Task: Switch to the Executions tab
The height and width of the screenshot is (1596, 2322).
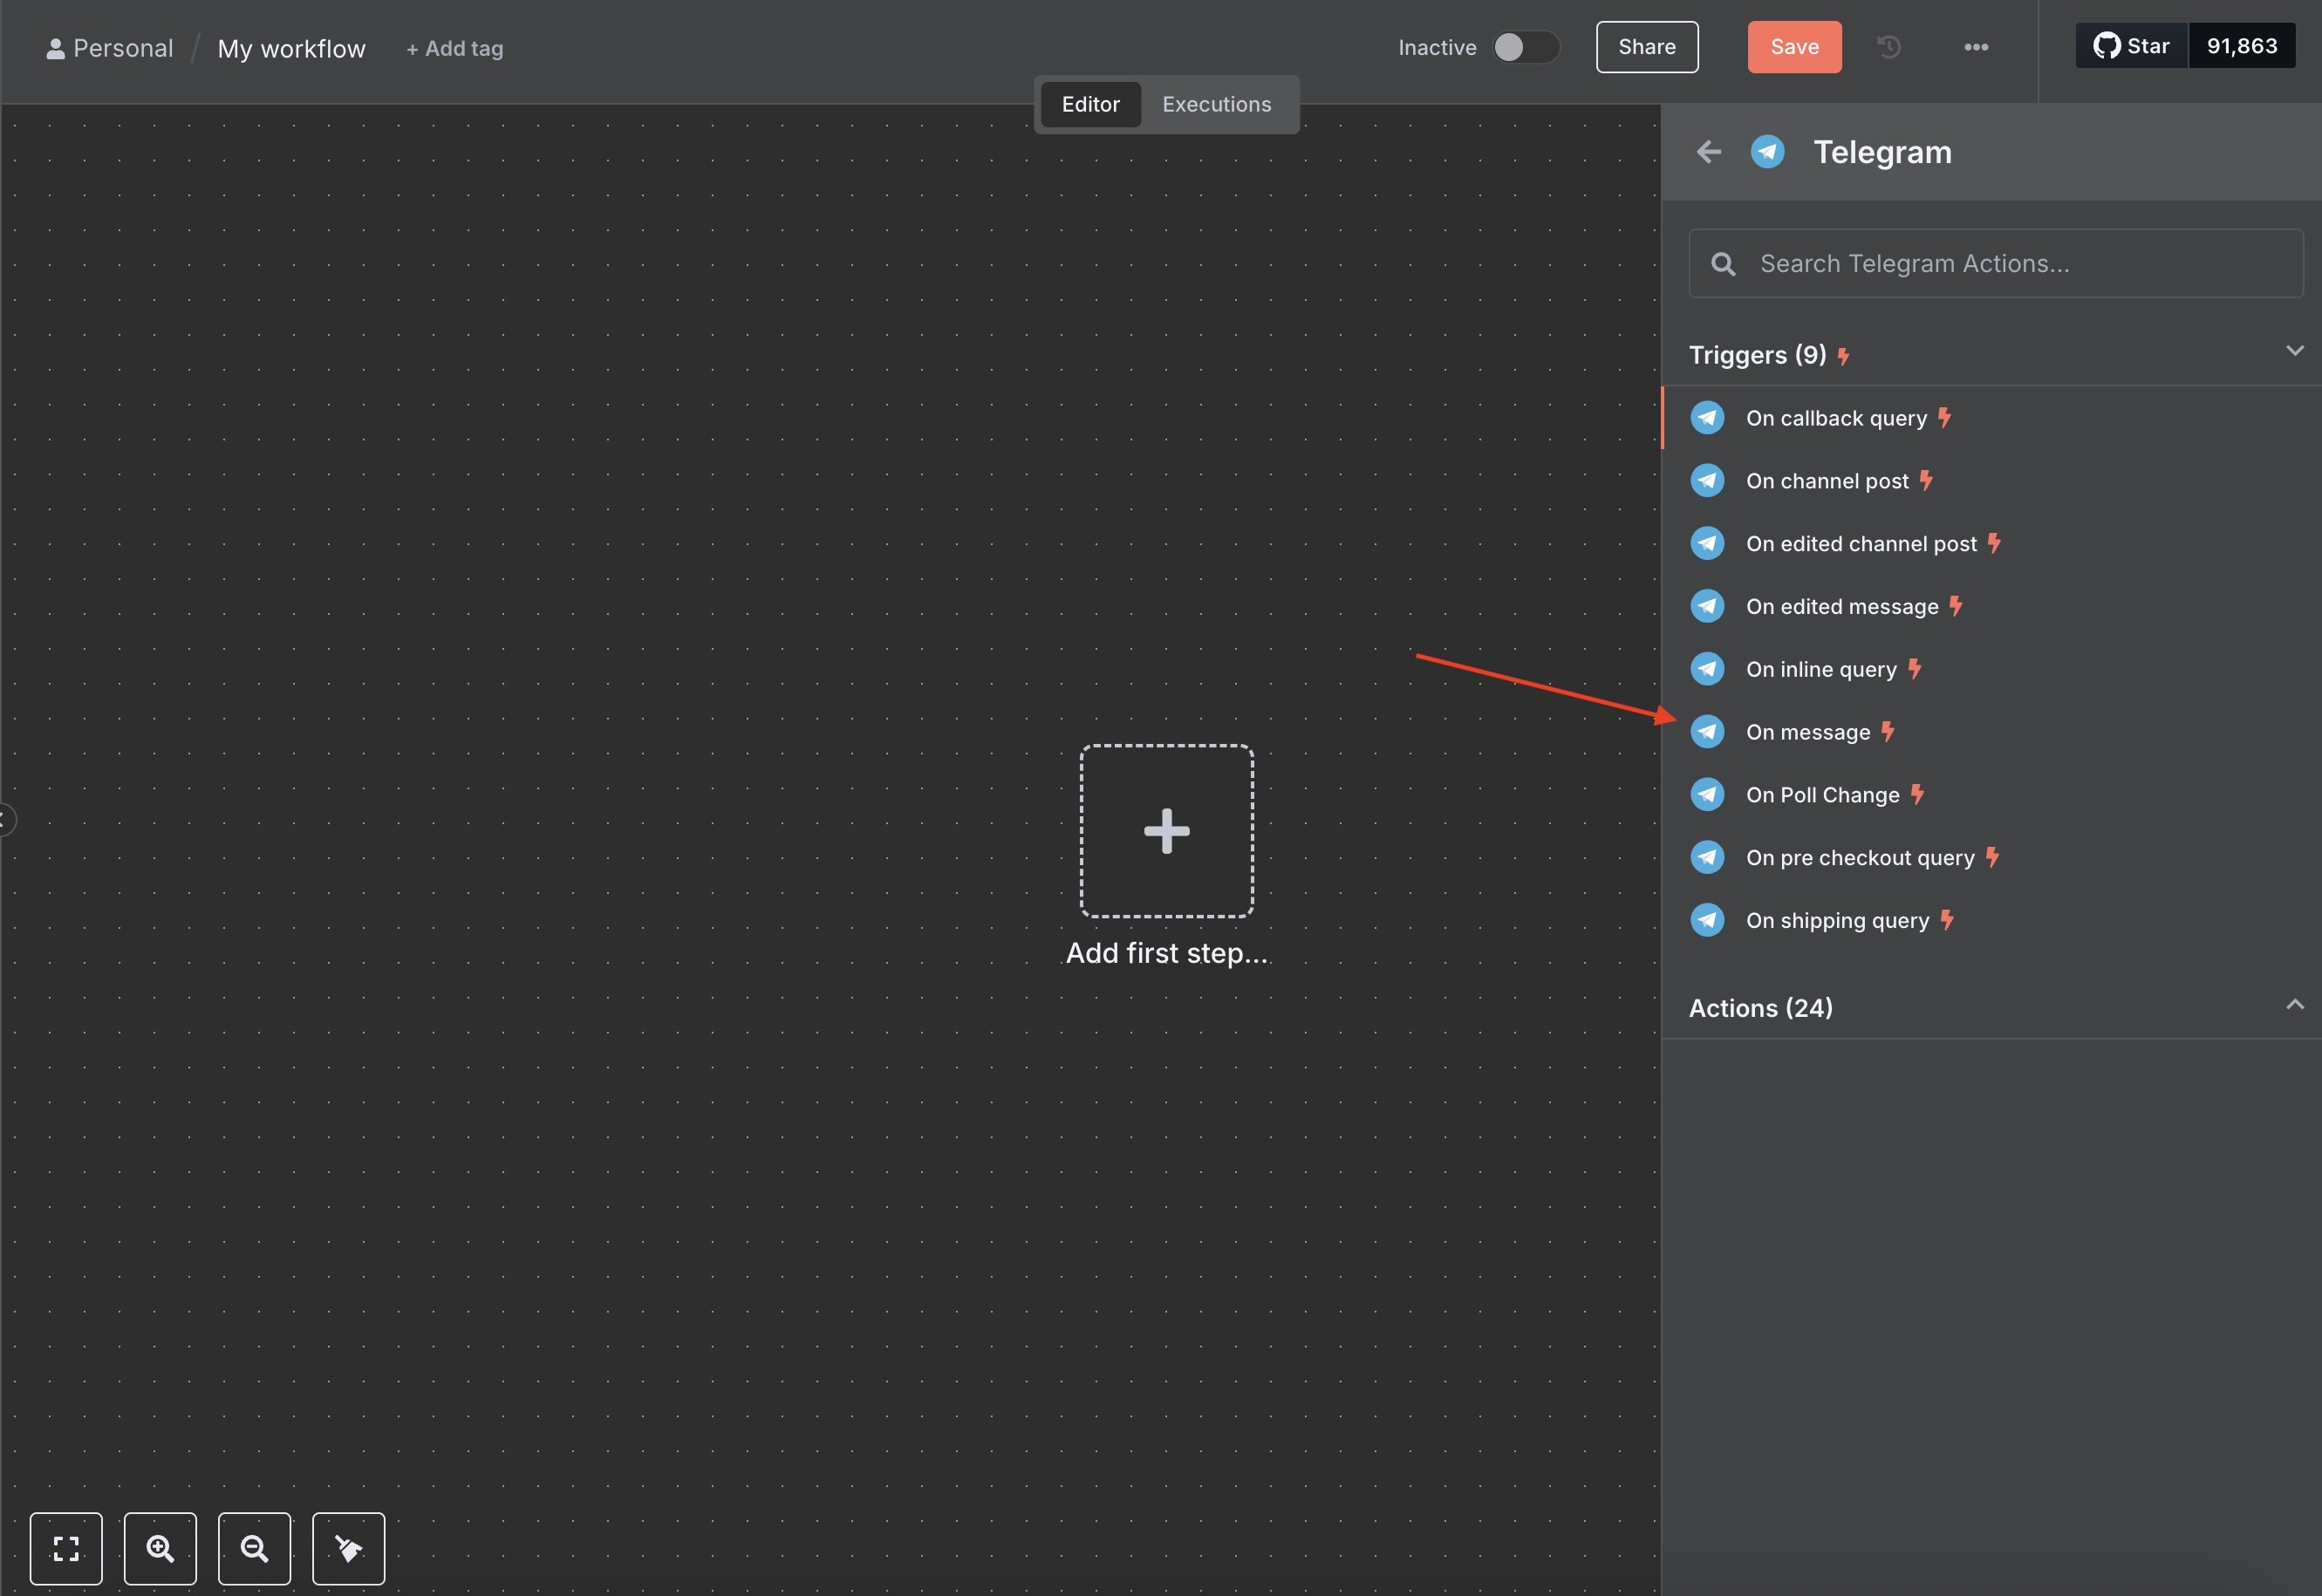Action: click(x=1216, y=104)
